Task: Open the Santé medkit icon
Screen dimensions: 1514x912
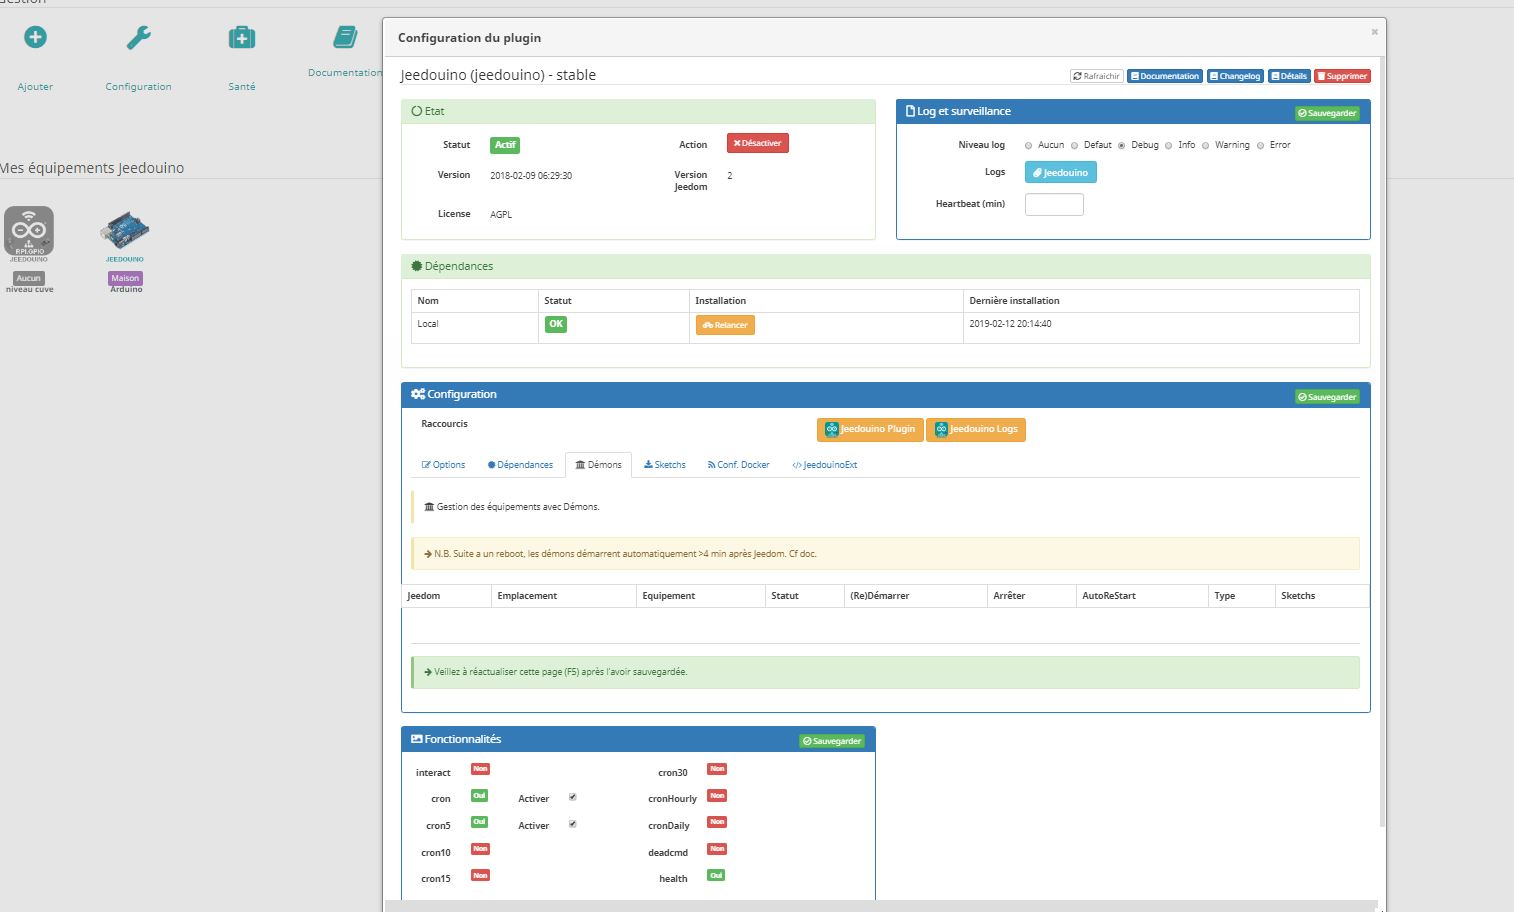Action: coord(242,38)
